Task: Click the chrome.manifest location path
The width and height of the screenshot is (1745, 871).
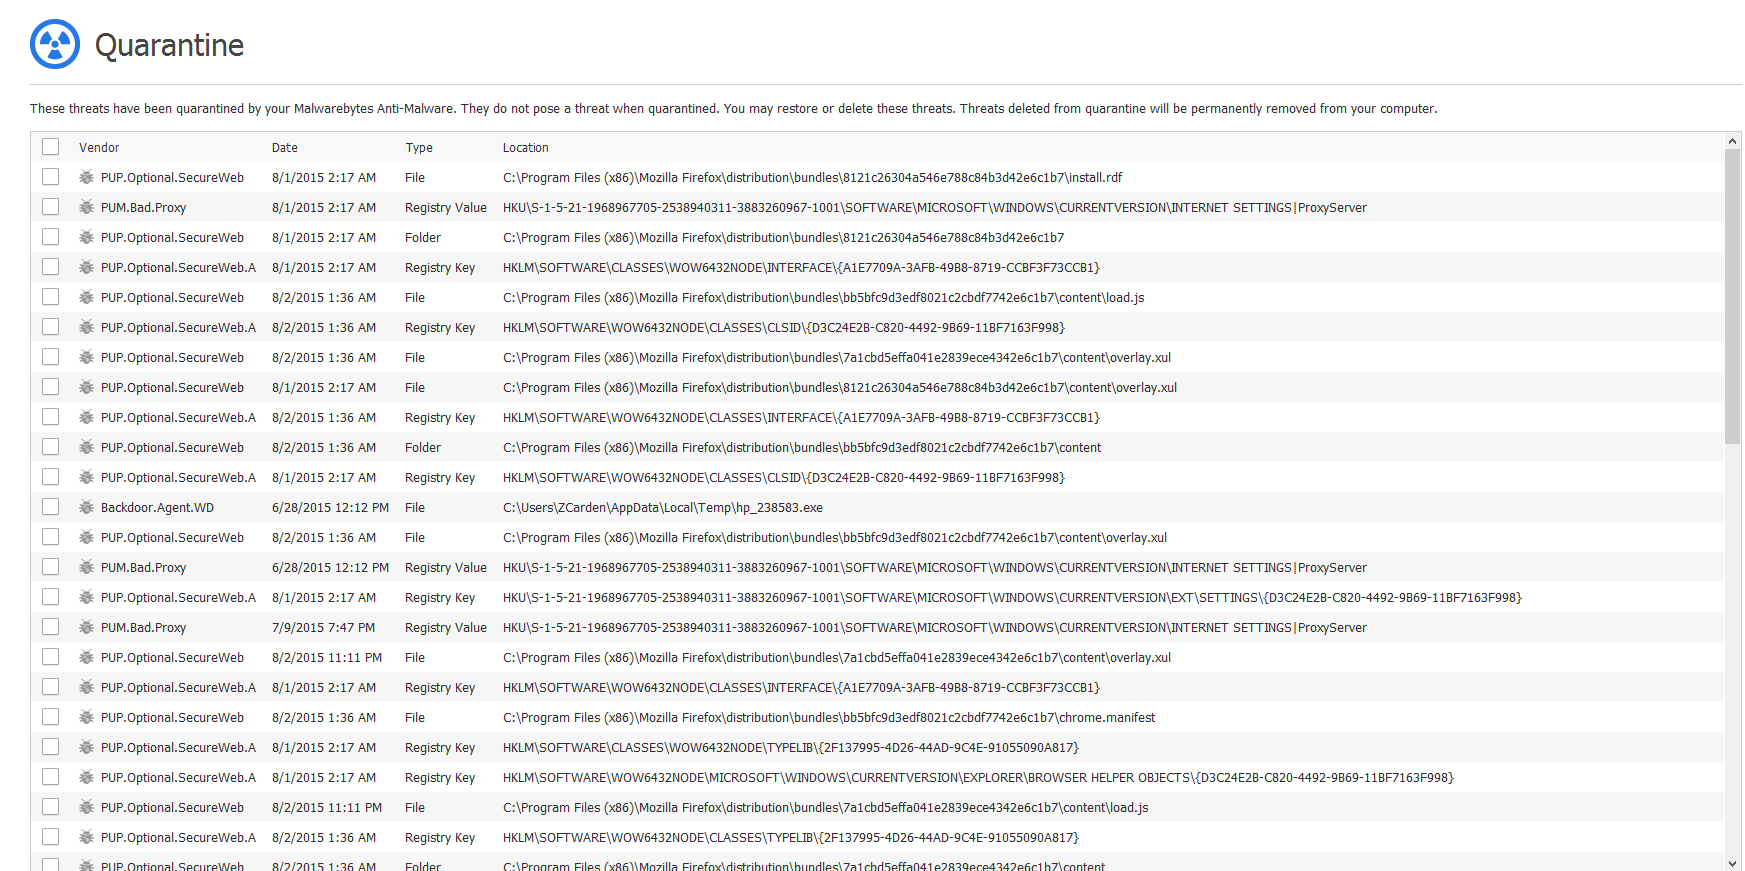Action: click(x=829, y=717)
